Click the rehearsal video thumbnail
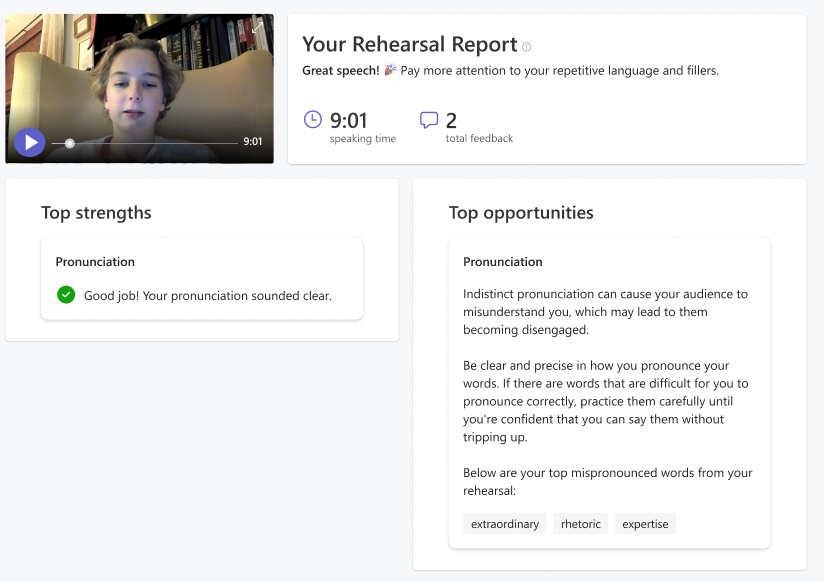The width and height of the screenshot is (824, 582). pos(139,88)
